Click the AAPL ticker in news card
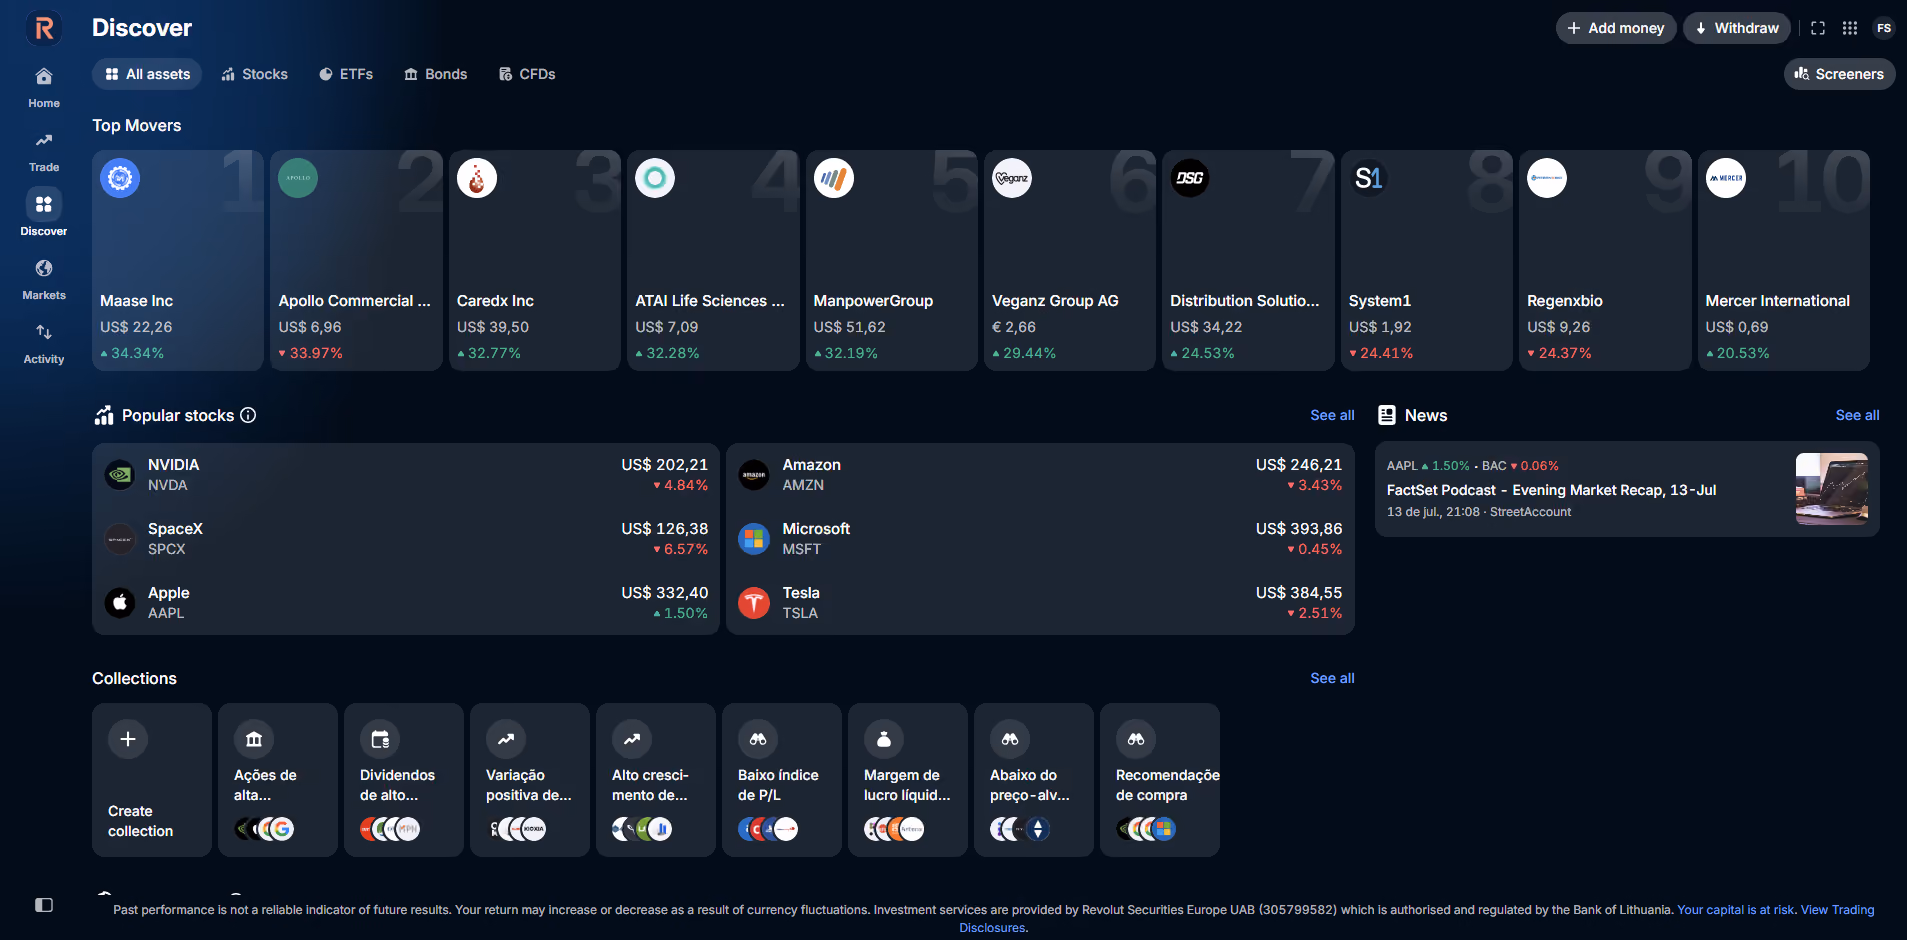The image size is (1907, 940). (1402, 466)
